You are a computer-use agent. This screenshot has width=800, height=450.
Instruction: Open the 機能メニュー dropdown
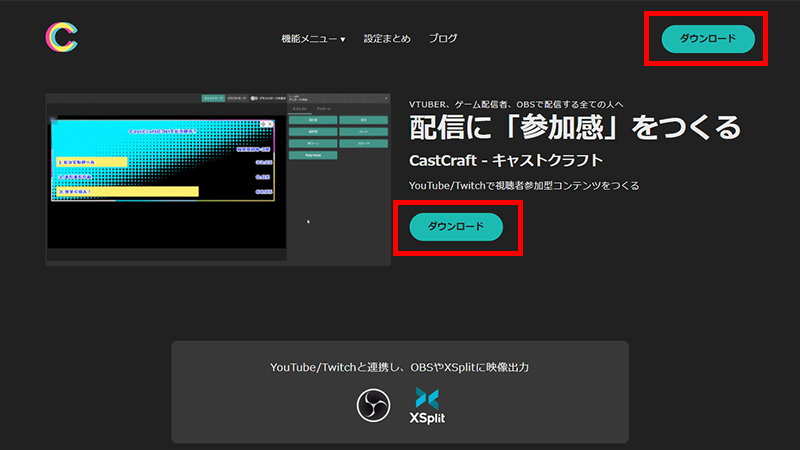[313, 39]
